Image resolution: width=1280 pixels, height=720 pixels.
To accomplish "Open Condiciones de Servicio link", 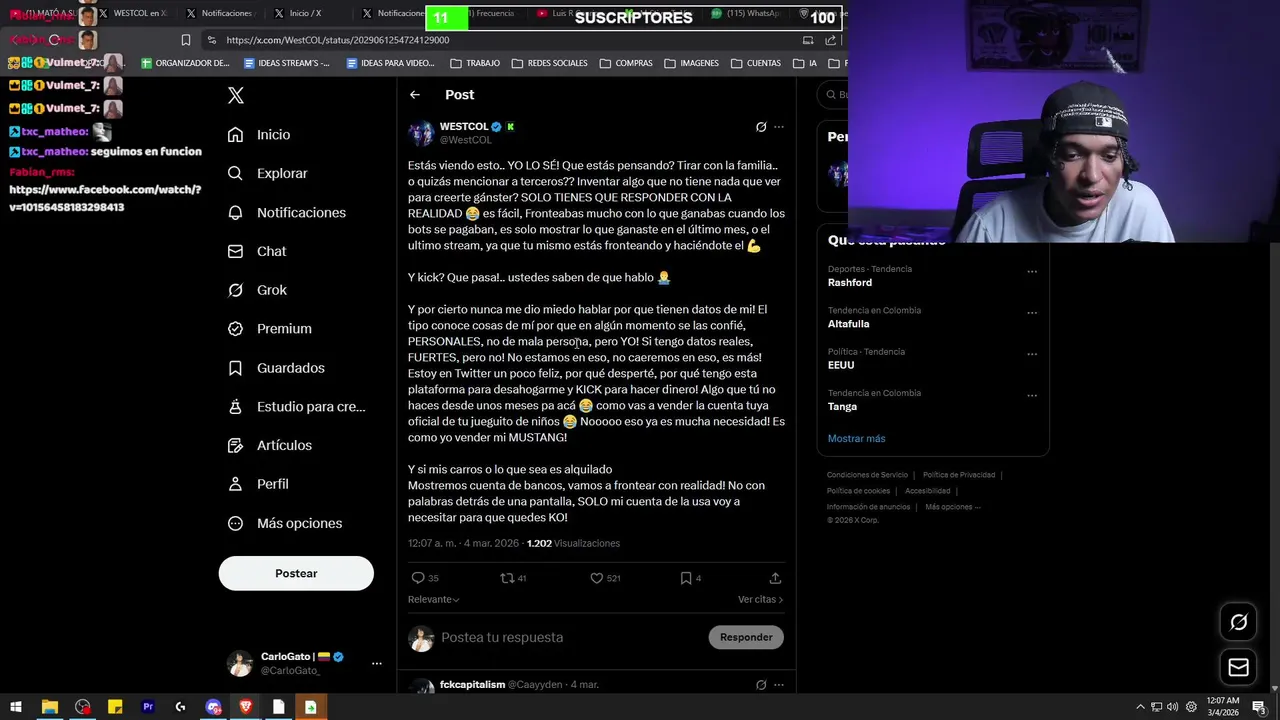I will pyautogui.click(x=867, y=475).
